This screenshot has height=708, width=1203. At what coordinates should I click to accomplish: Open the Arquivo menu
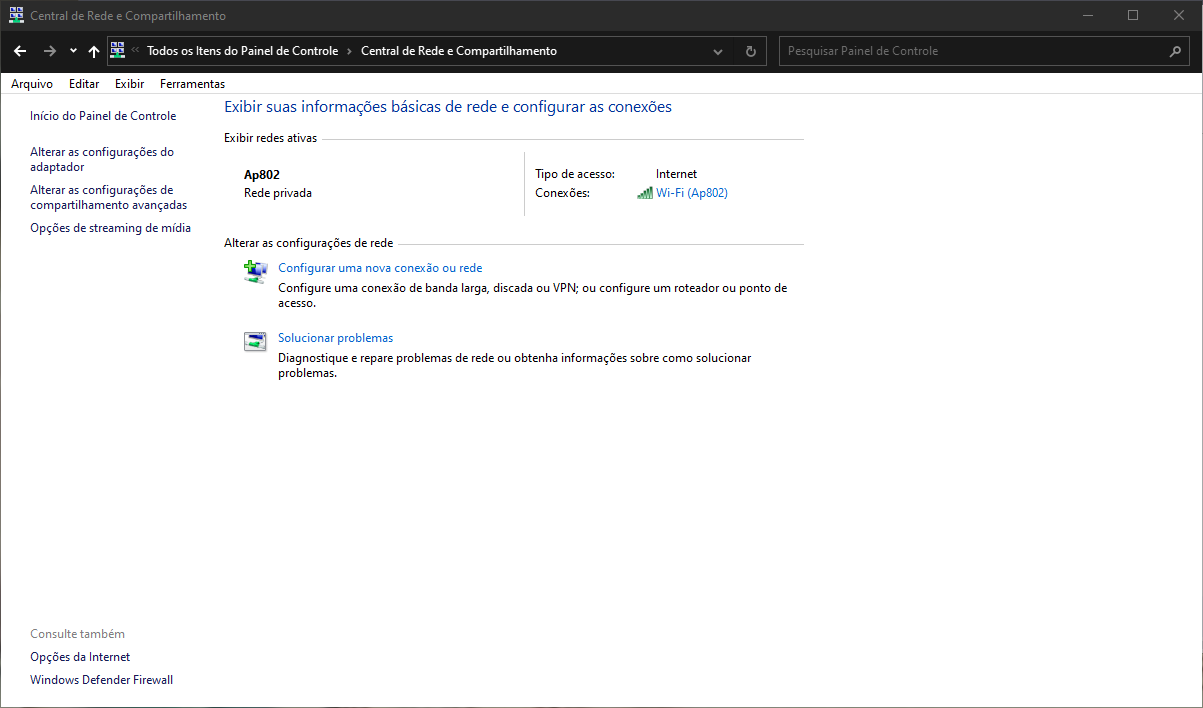coord(31,83)
